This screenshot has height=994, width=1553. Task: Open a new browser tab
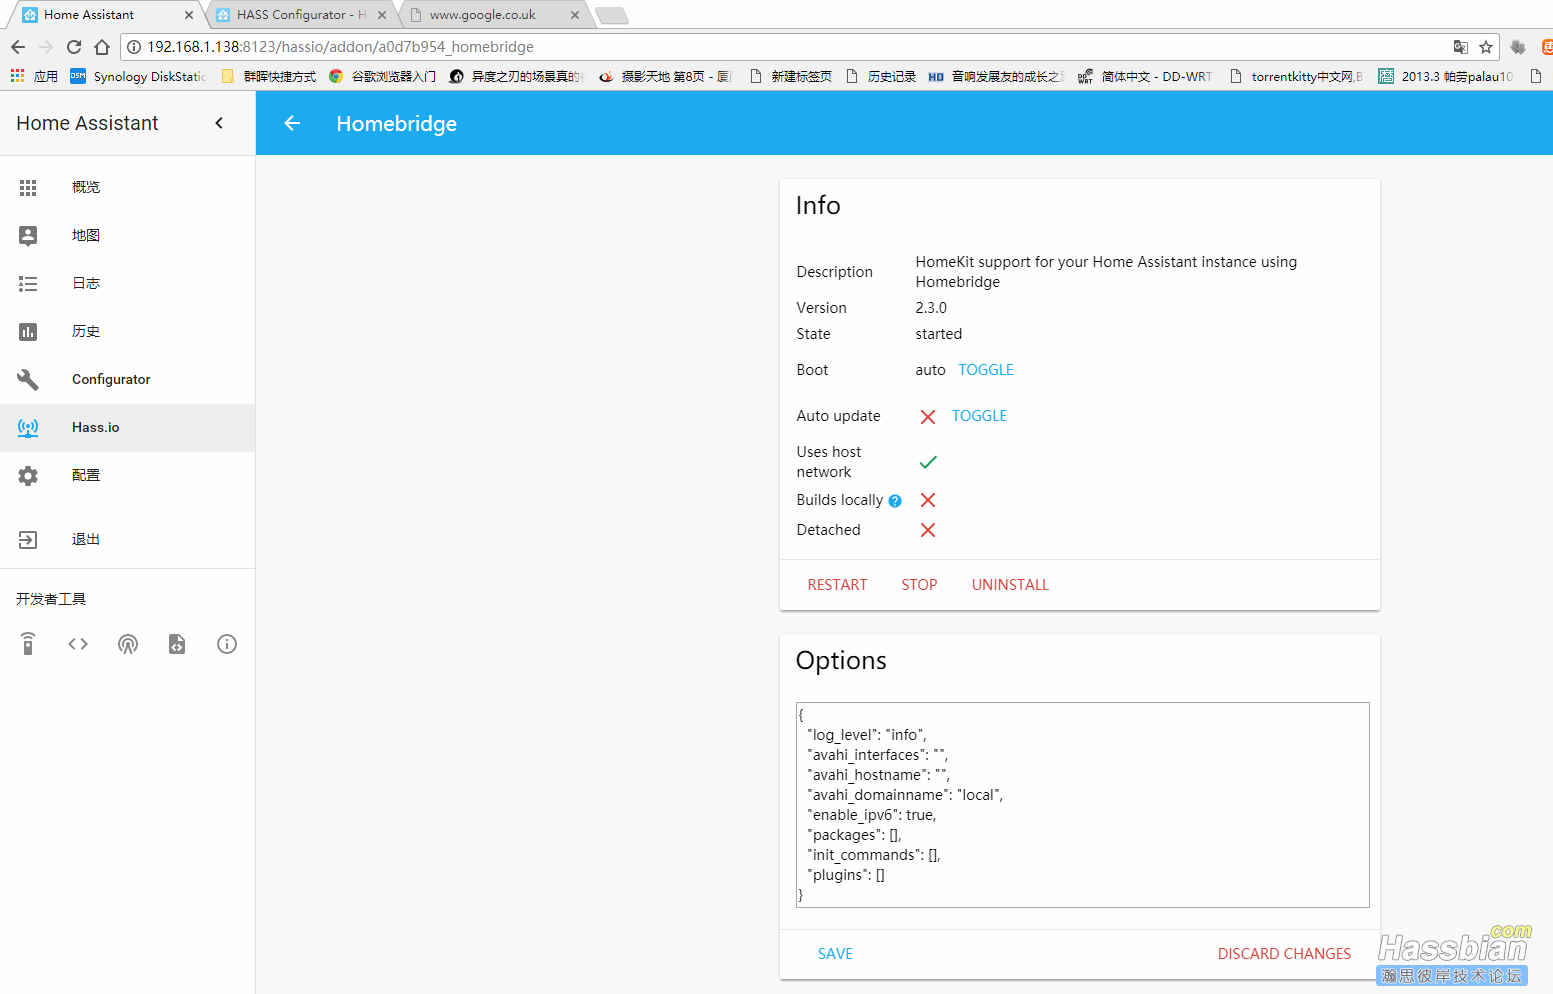coord(611,15)
